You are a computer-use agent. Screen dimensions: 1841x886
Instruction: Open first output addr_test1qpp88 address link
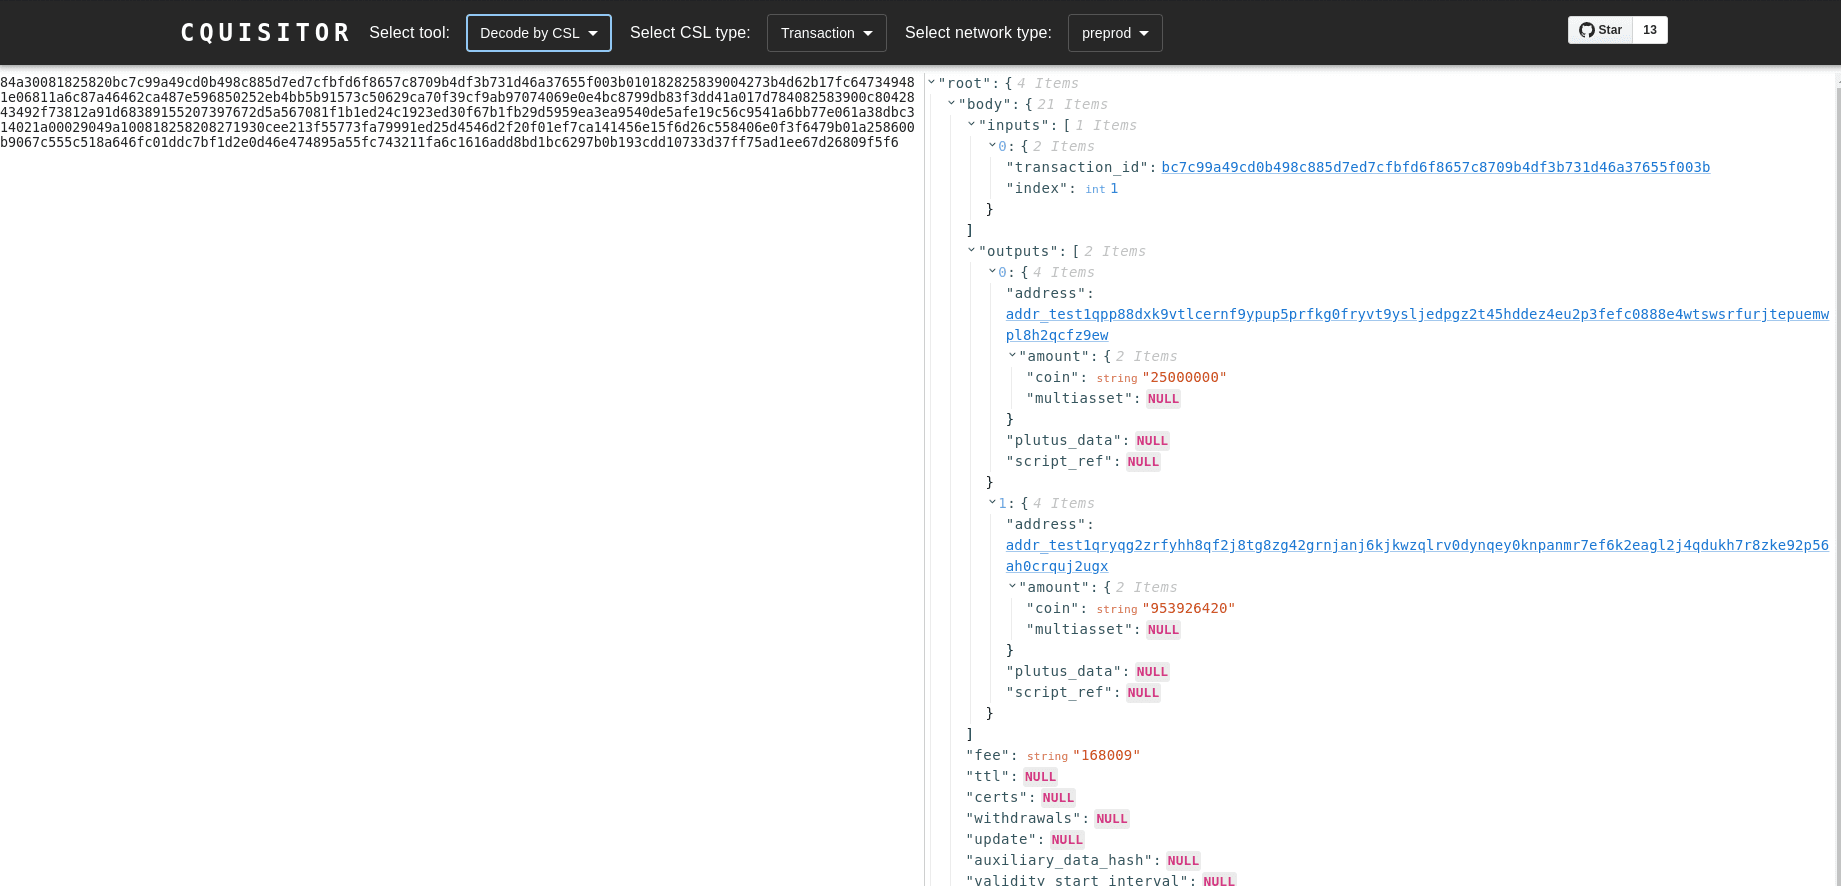click(x=1416, y=314)
